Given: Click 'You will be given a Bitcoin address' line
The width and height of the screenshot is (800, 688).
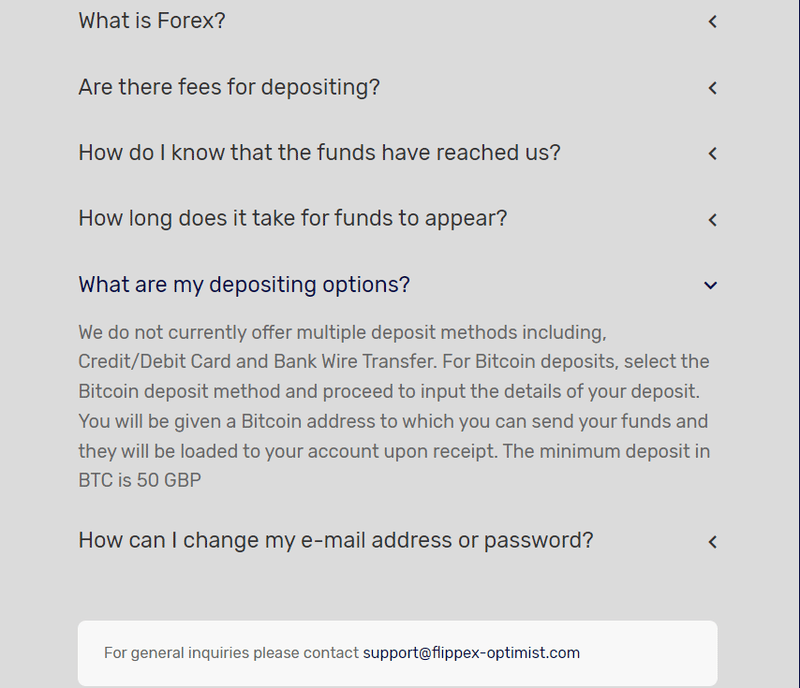Looking at the screenshot, I should (393, 422).
